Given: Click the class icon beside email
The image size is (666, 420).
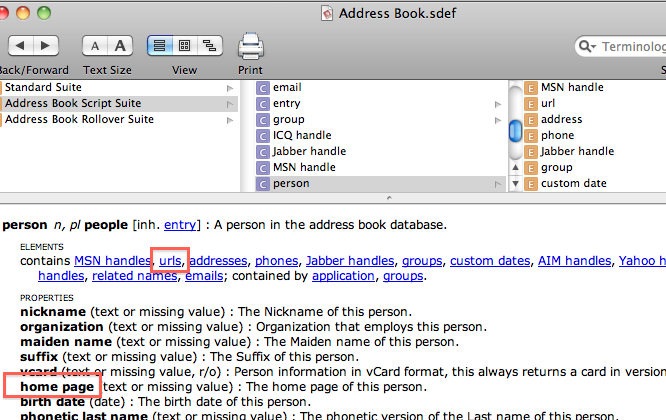Looking at the screenshot, I should pos(263,88).
